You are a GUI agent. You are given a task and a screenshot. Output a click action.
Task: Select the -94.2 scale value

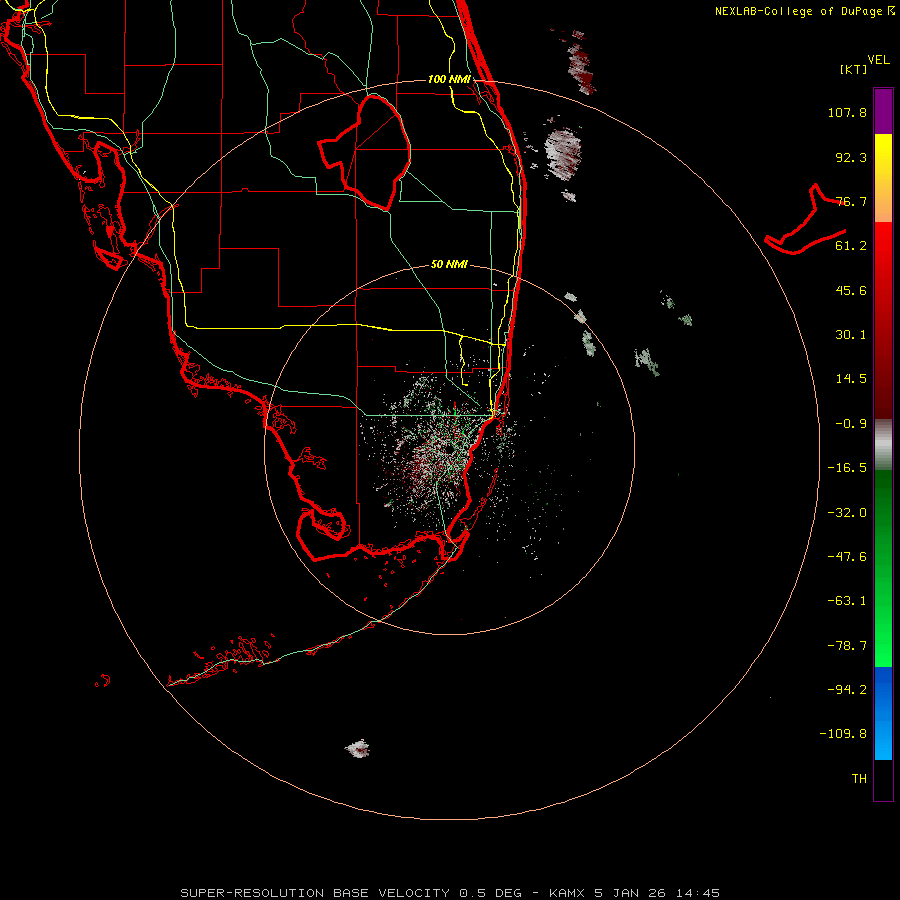pos(847,690)
